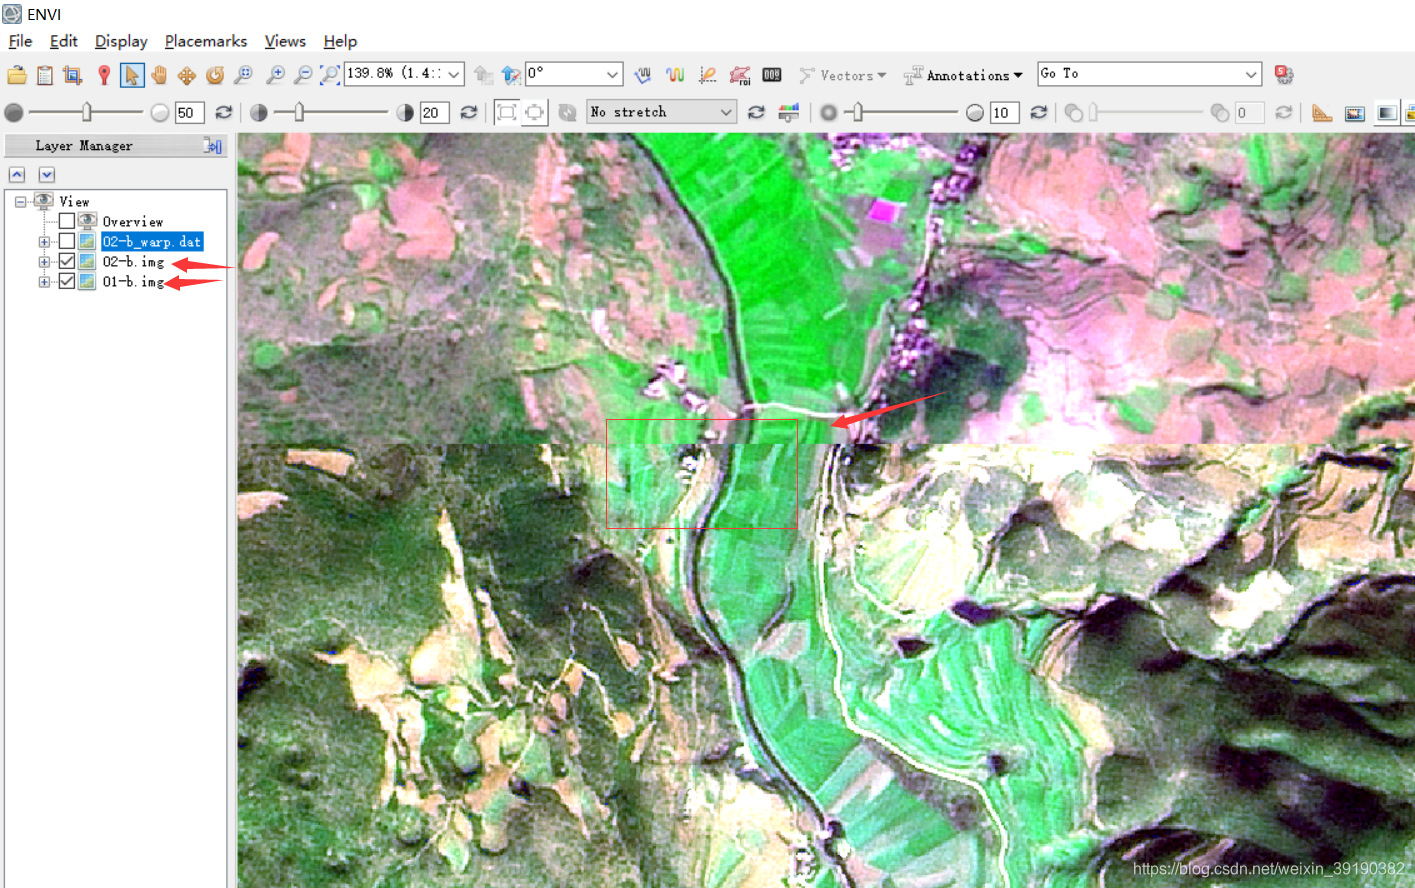Click the Toolbox gear icon after Go To
Screen dimensions: 1415x888
(1284, 75)
